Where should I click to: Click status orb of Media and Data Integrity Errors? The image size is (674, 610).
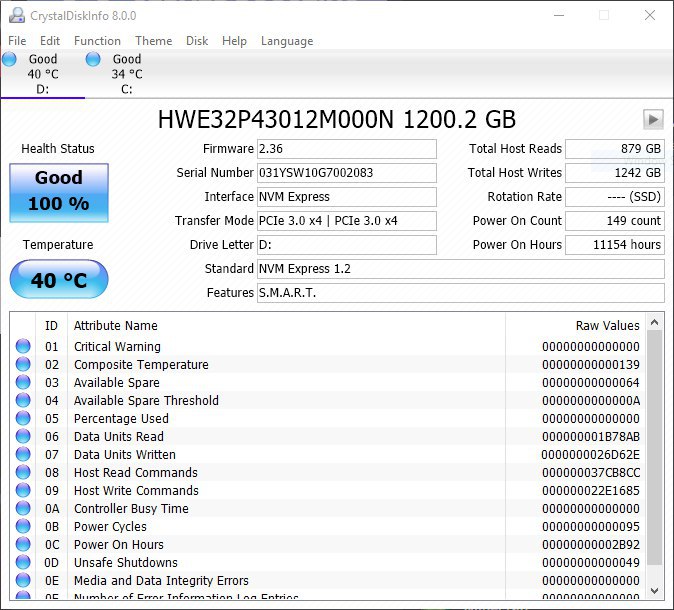[23, 581]
